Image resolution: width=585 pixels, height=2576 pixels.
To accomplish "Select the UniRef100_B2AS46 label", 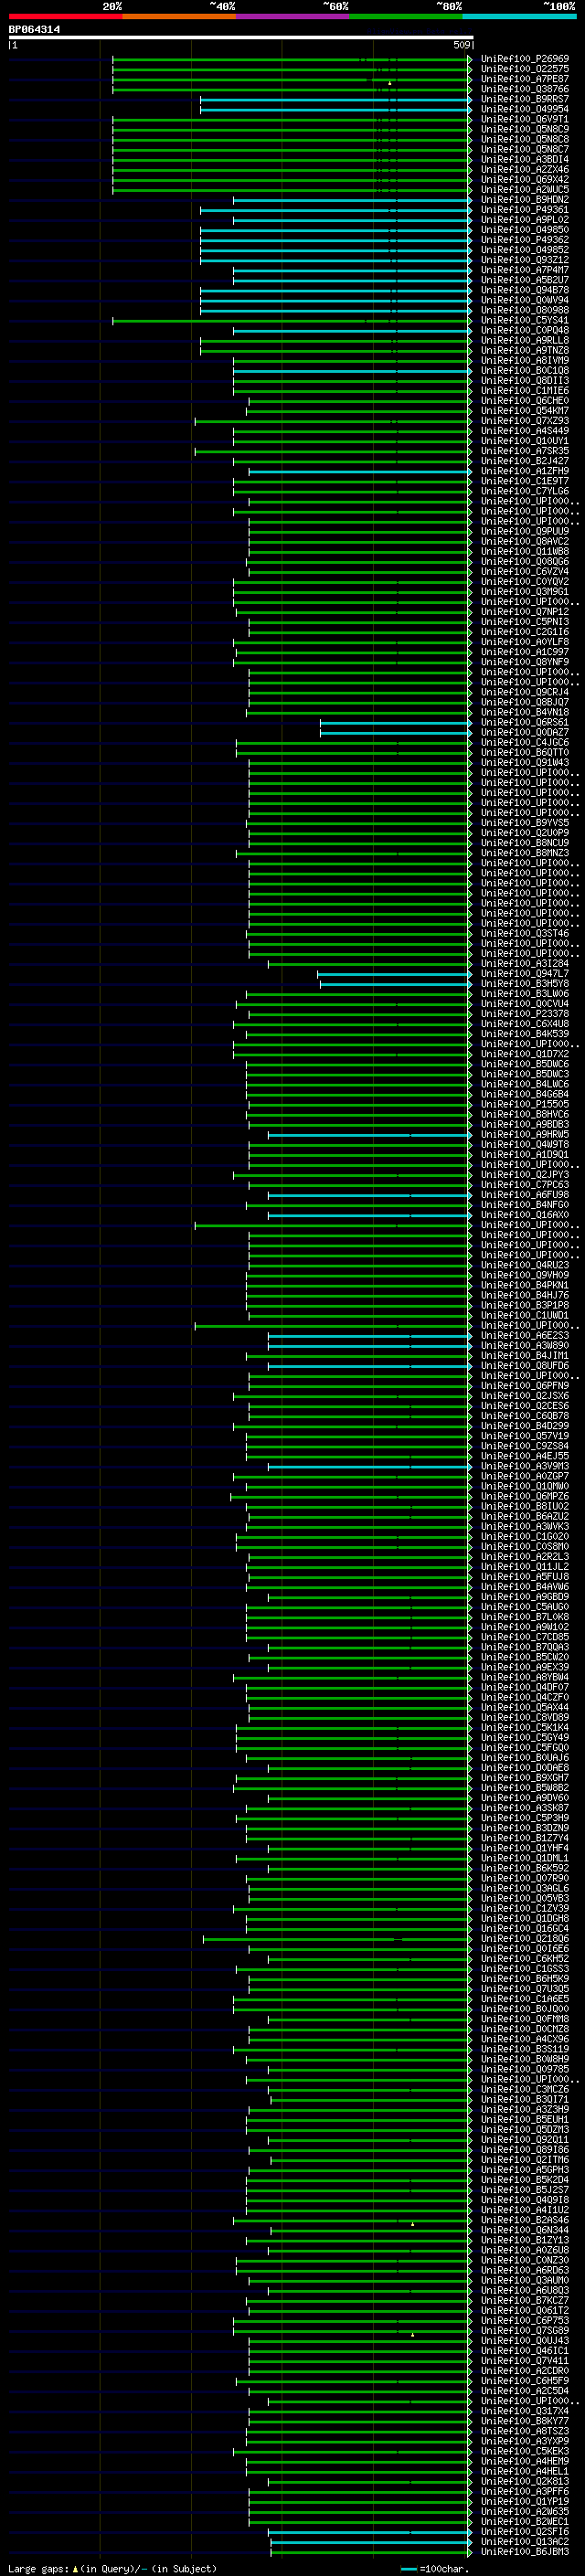I will point(525,2220).
